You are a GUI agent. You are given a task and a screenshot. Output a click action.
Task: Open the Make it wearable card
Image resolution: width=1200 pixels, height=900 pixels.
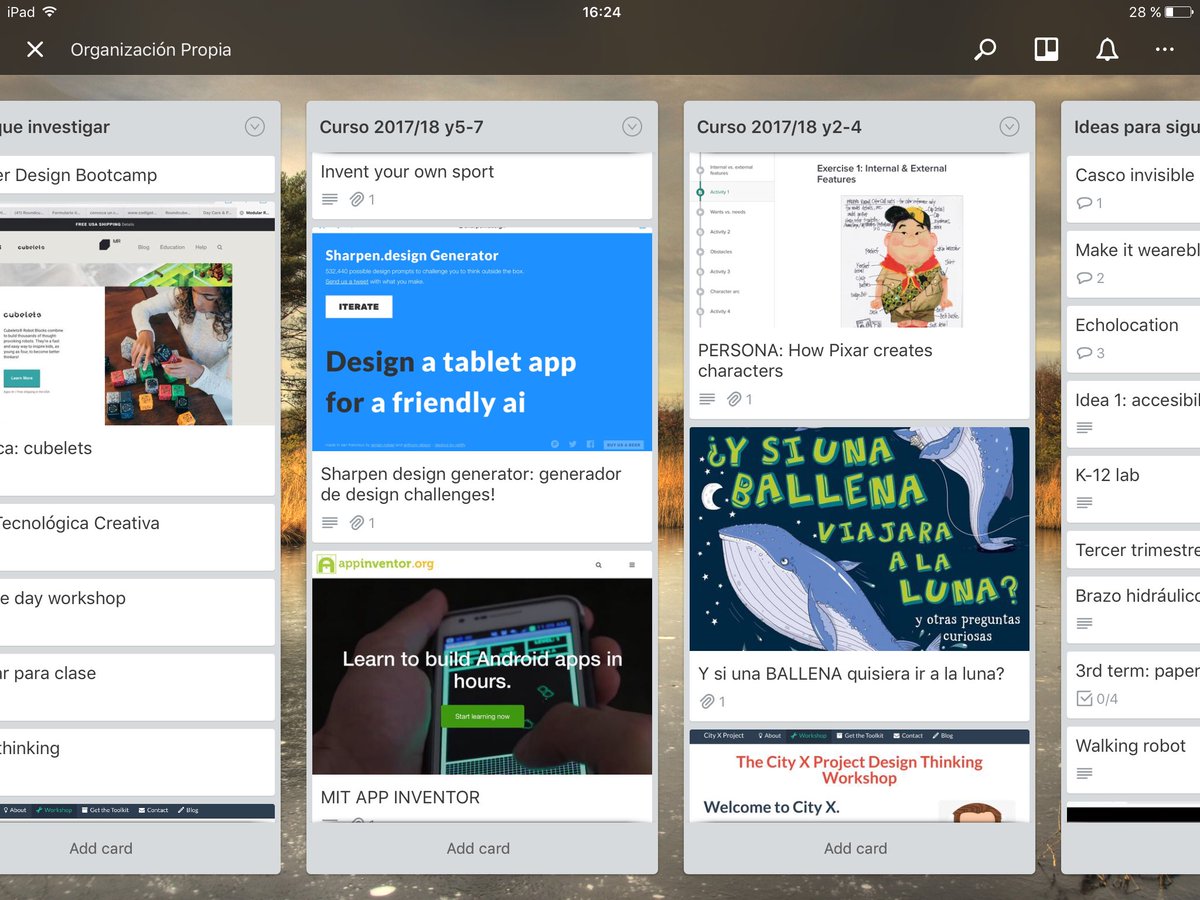click(x=1133, y=263)
